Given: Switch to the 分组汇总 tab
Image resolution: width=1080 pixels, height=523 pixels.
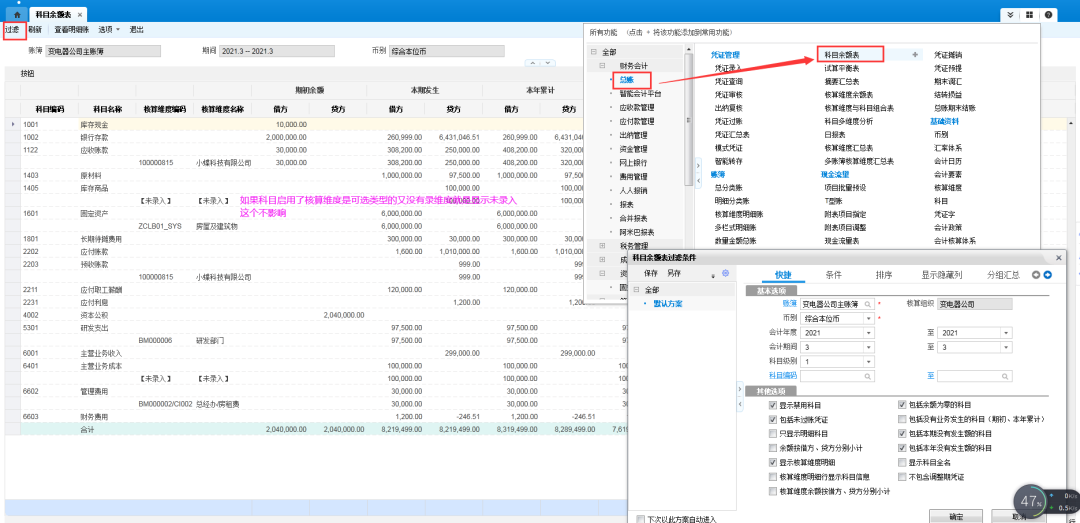Looking at the screenshot, I should pos(1004,275).
